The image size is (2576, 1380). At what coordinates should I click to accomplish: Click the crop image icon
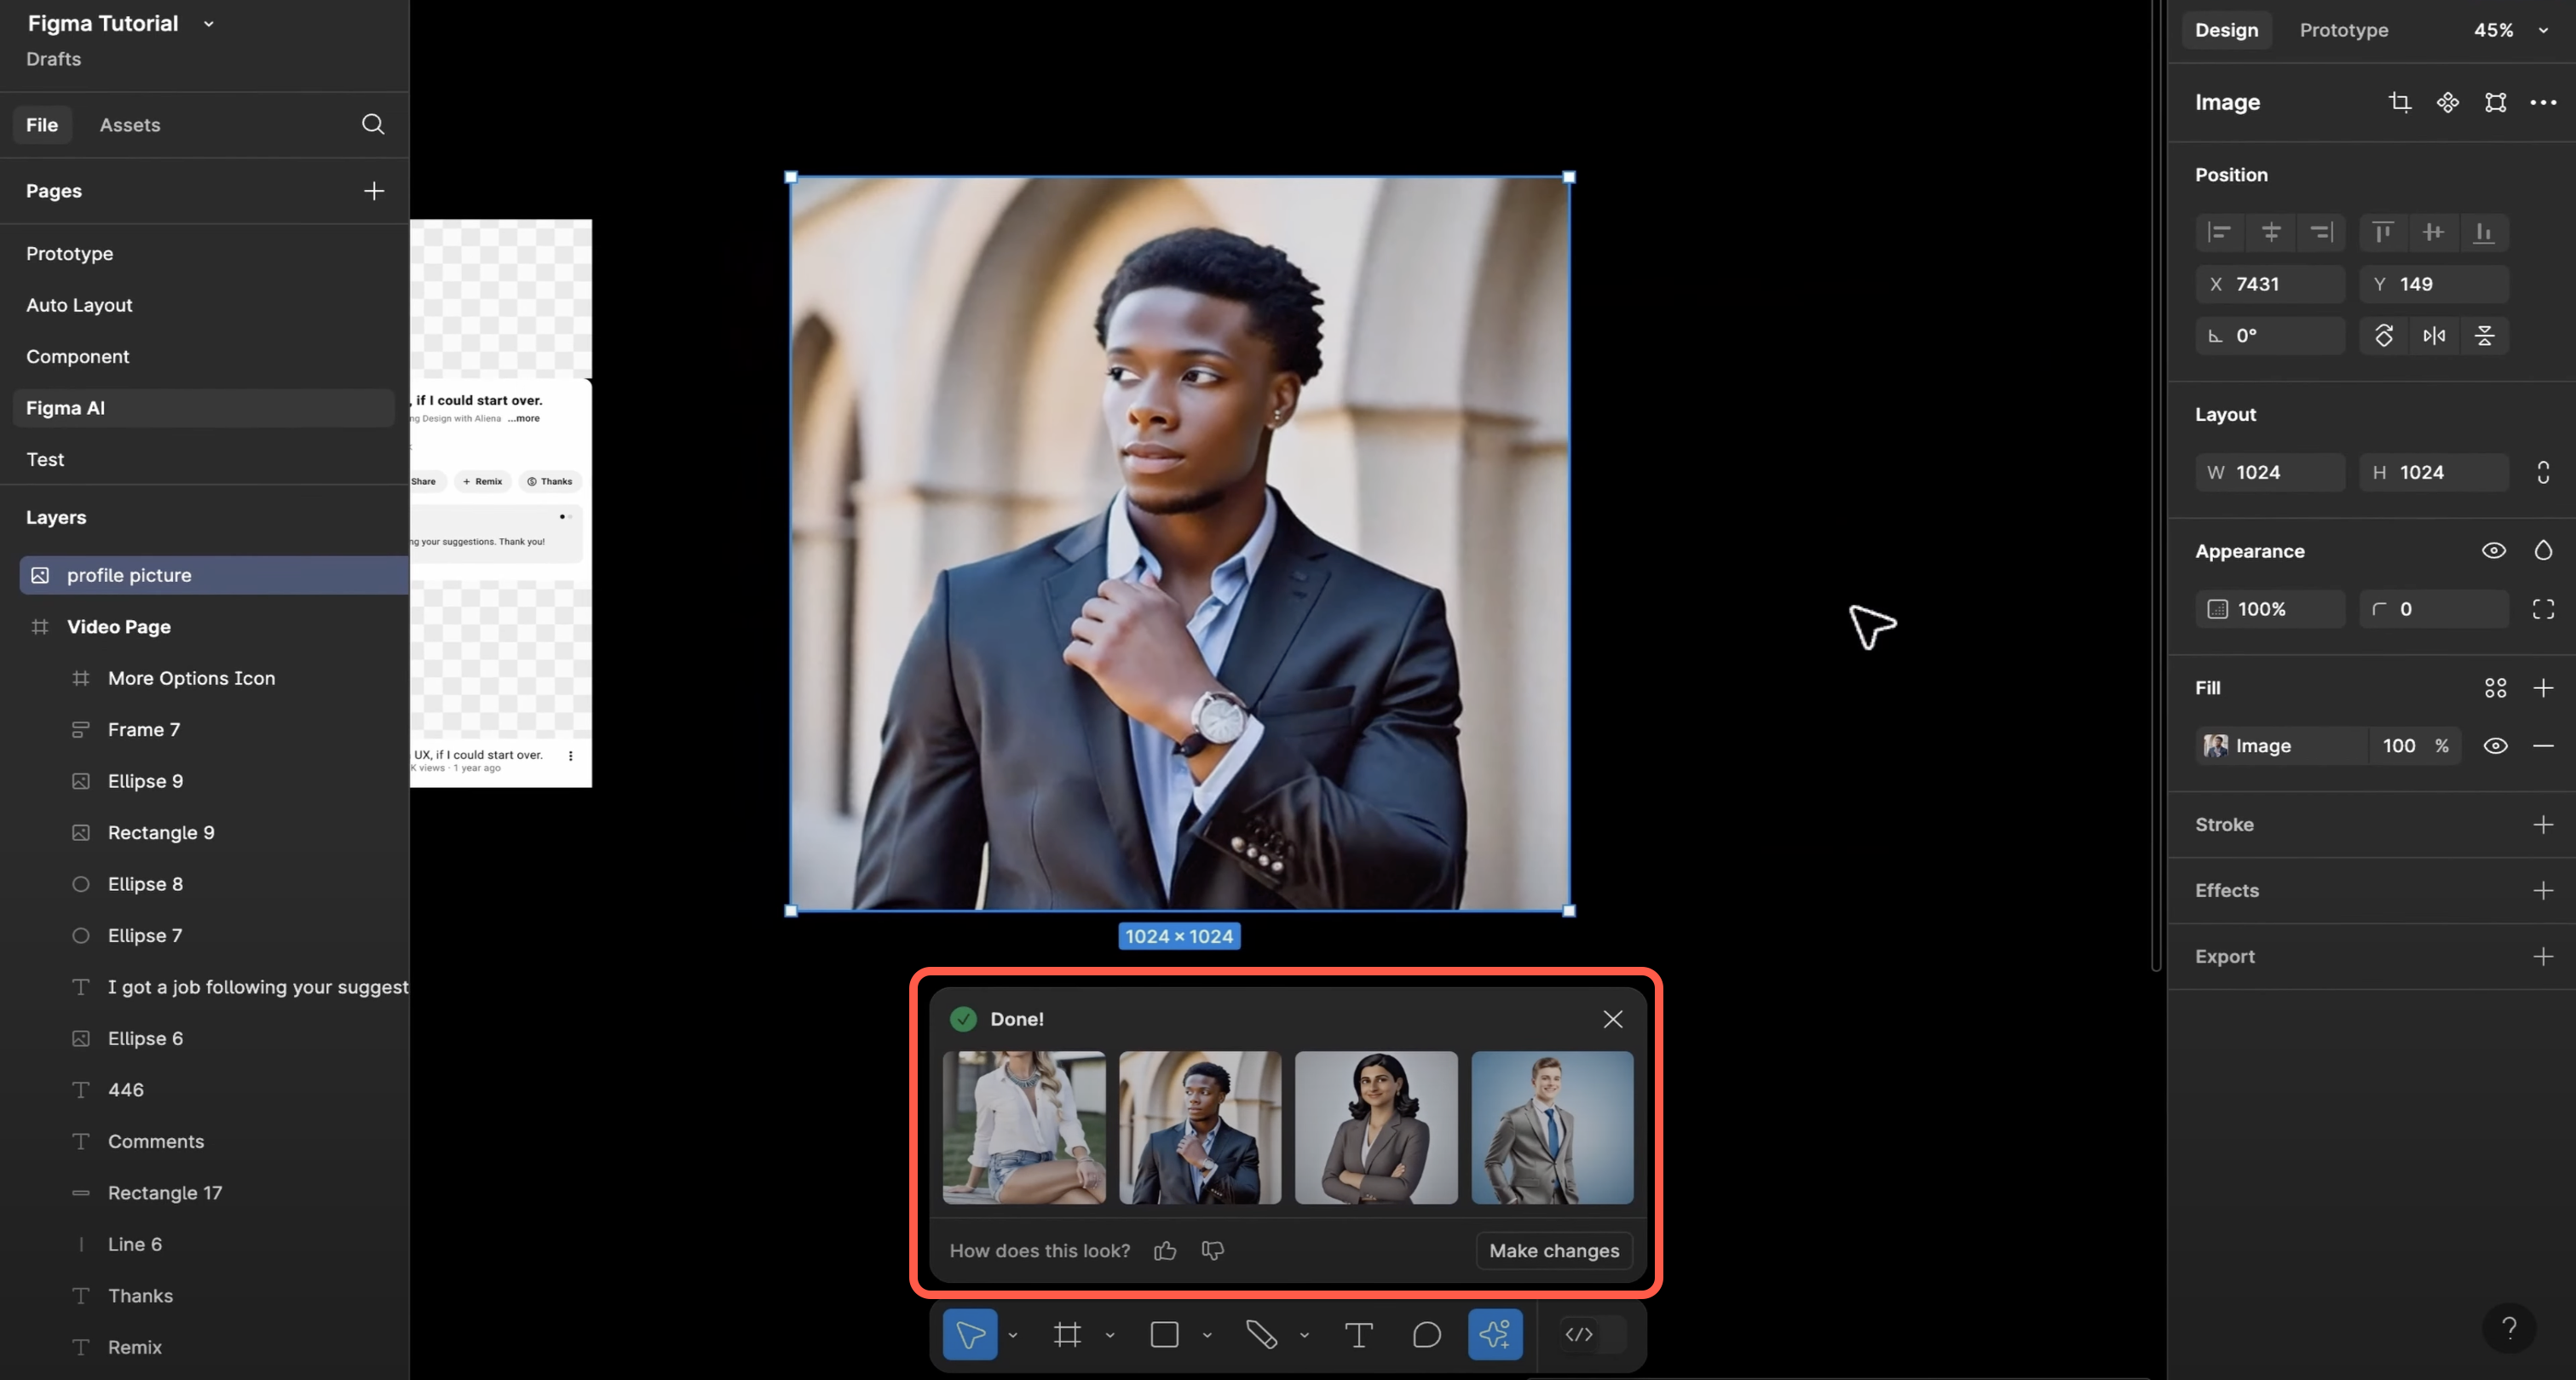pyautogui.click(x=2399, y=102)
